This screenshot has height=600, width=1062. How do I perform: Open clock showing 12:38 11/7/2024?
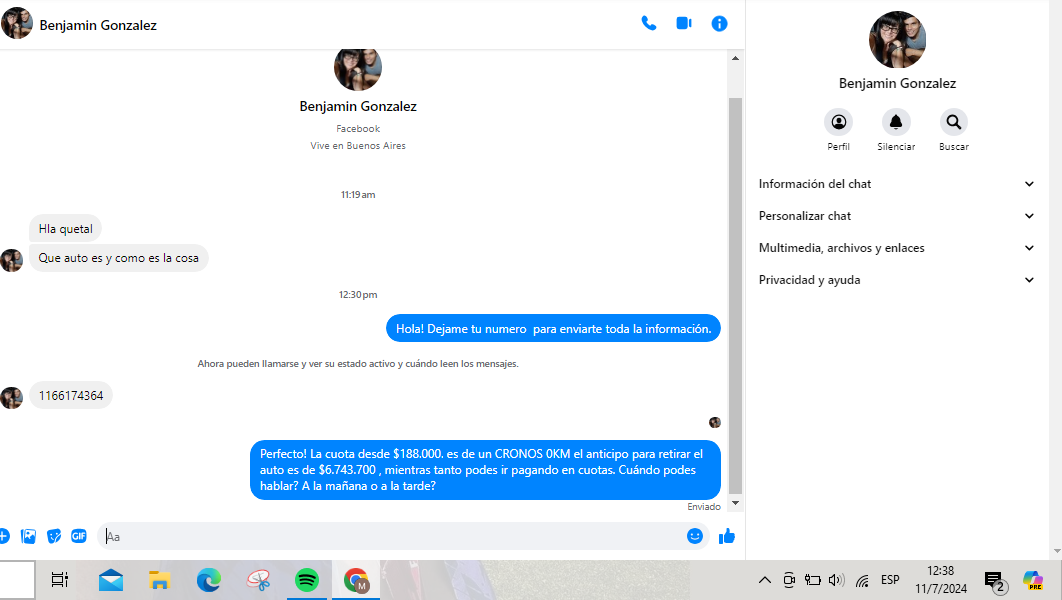pos(941,580)
